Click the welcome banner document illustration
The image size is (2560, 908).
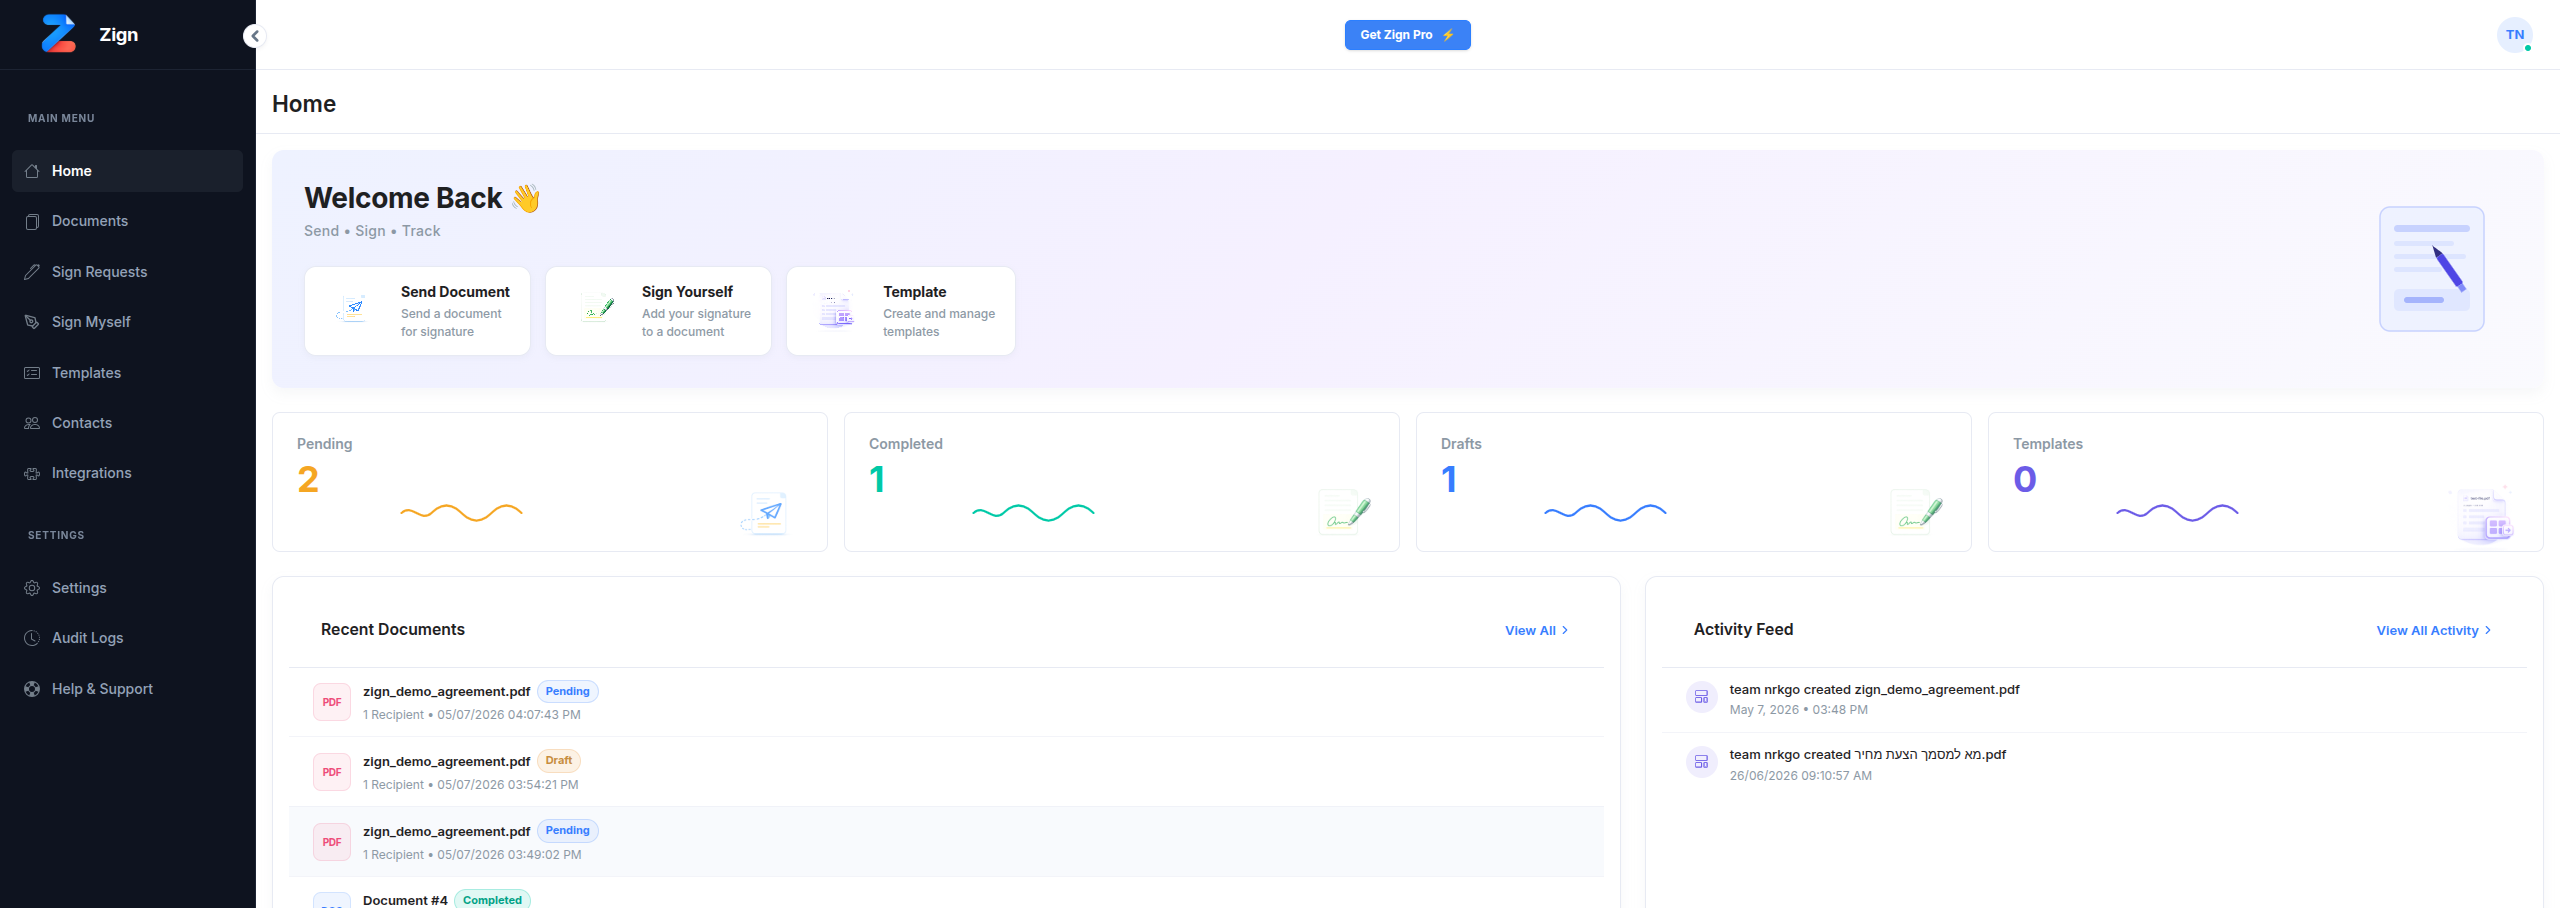click(x=2432, y=269)
